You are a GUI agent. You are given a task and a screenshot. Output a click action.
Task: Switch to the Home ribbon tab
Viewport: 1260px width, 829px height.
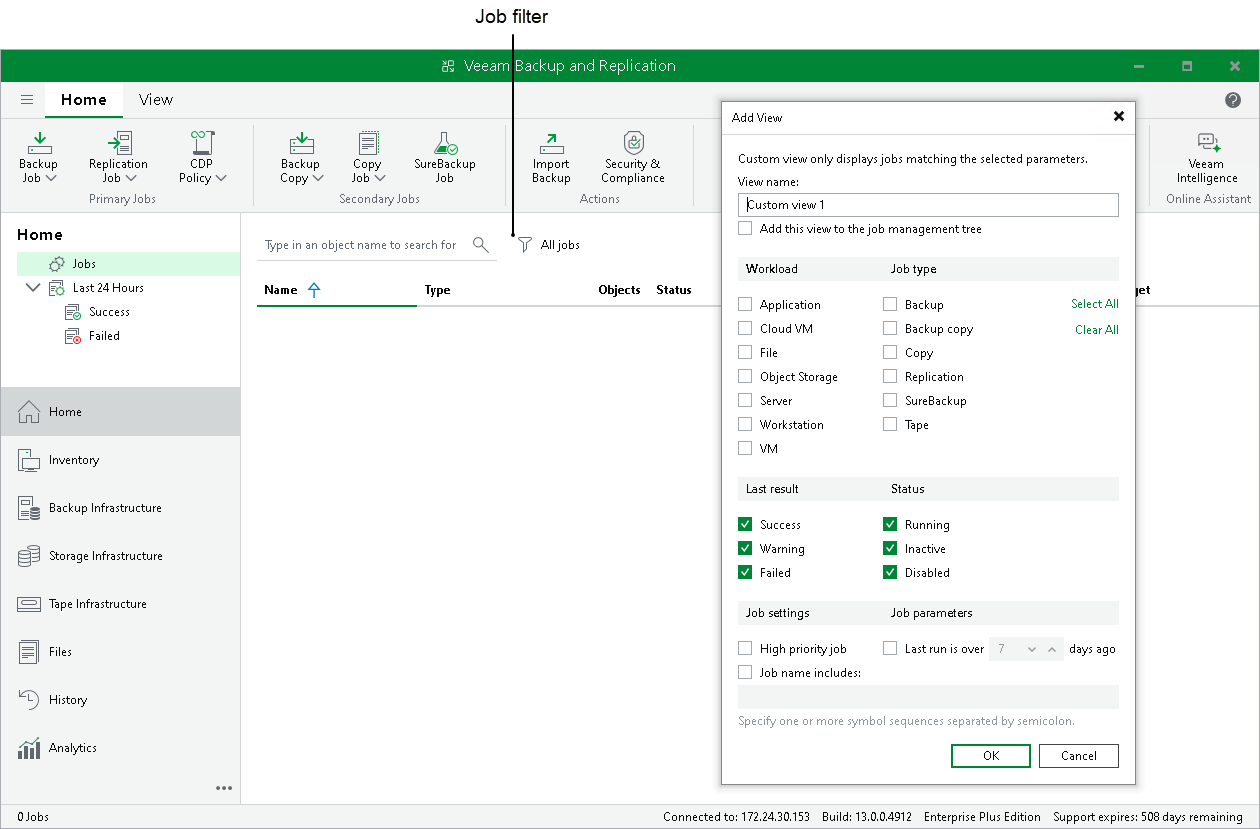84,100
